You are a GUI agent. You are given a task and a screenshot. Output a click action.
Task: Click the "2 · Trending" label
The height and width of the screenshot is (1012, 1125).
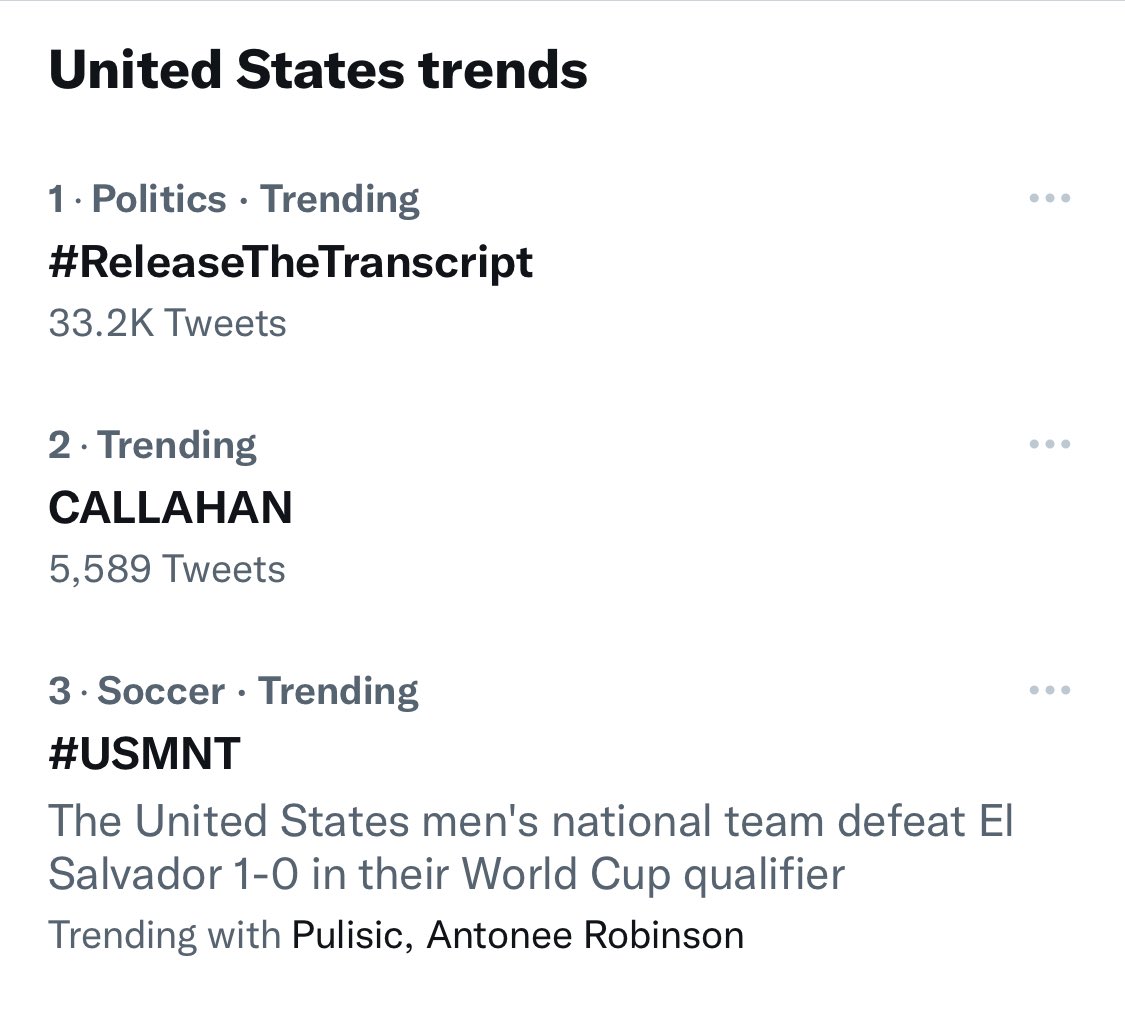152,445
